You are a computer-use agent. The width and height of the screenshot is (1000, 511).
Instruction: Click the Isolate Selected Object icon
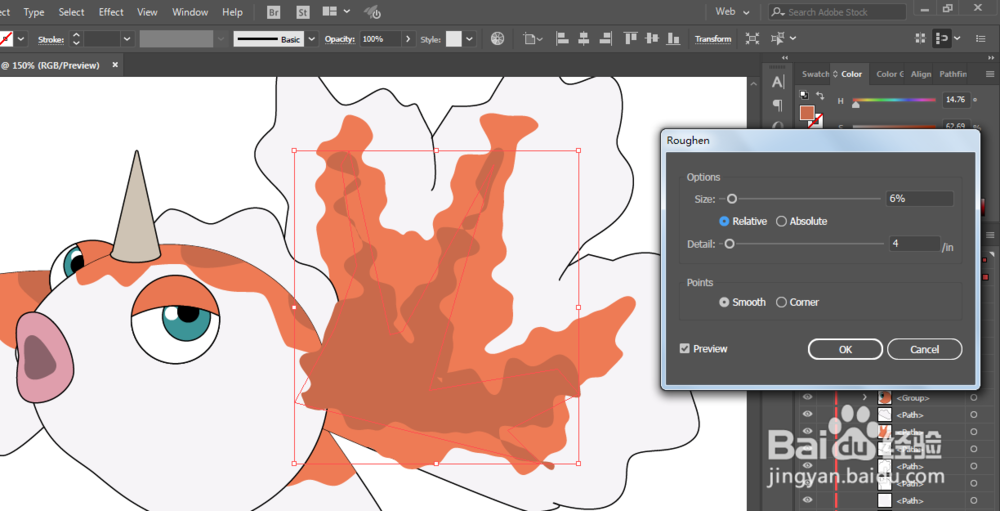tap(753, 39)
